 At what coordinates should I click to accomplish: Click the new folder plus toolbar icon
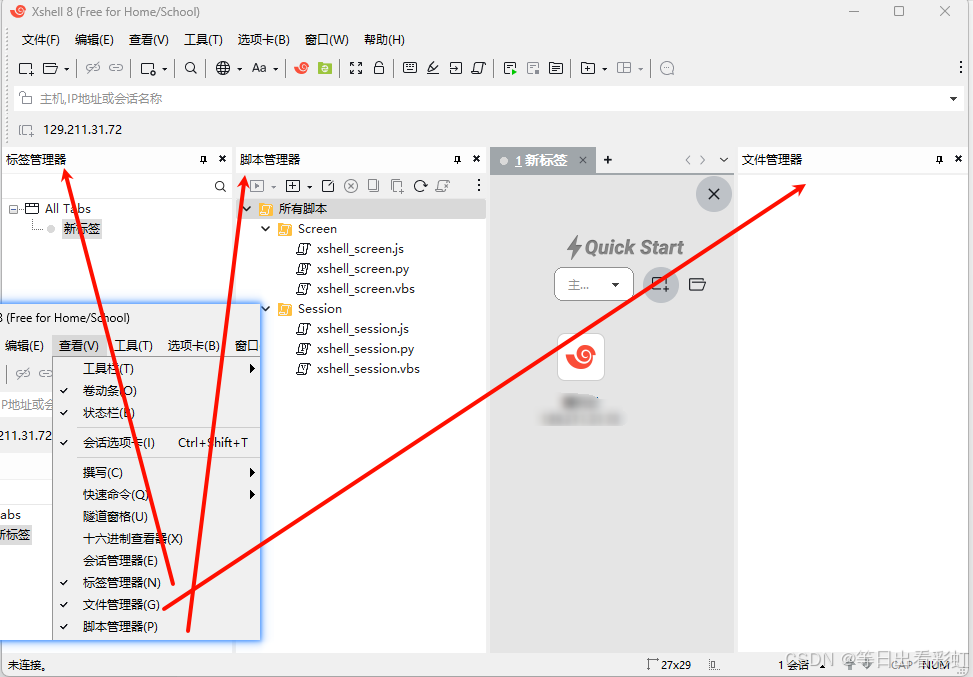click(588, 68)
